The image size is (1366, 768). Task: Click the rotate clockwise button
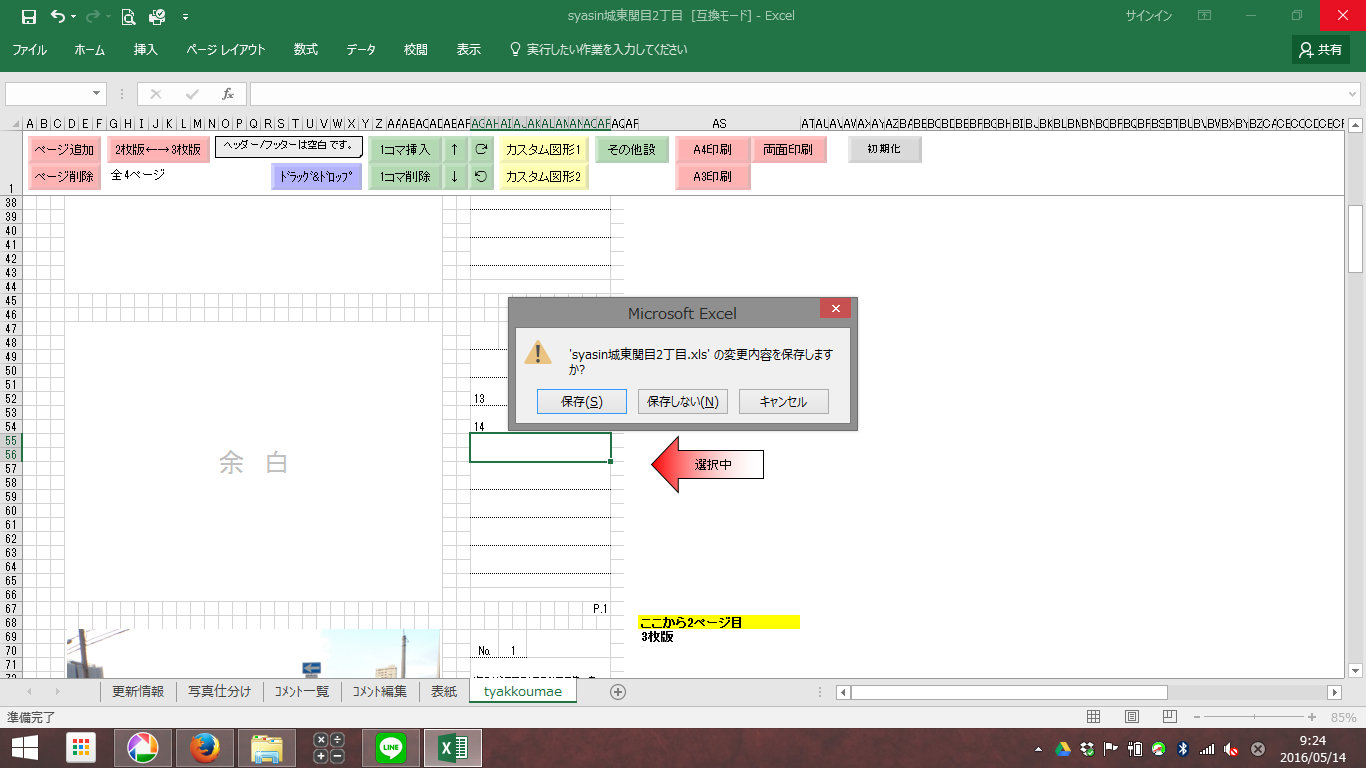coord(481,150)
